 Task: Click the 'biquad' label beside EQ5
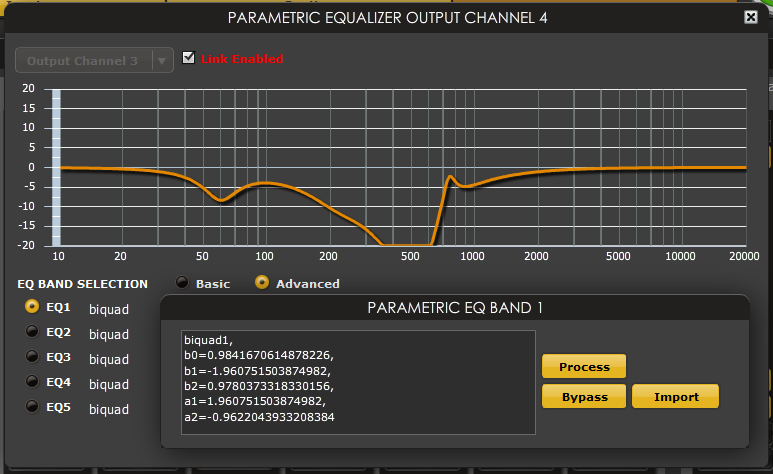pos(109,410)
